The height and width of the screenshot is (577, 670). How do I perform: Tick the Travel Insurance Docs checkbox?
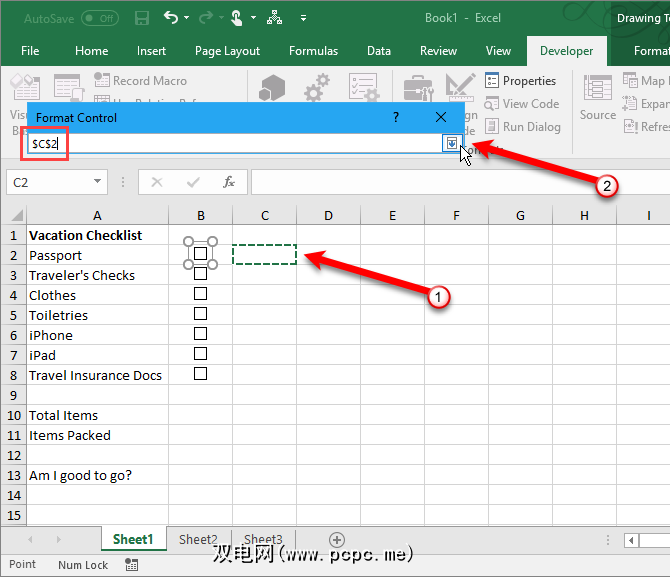(200, 374)
